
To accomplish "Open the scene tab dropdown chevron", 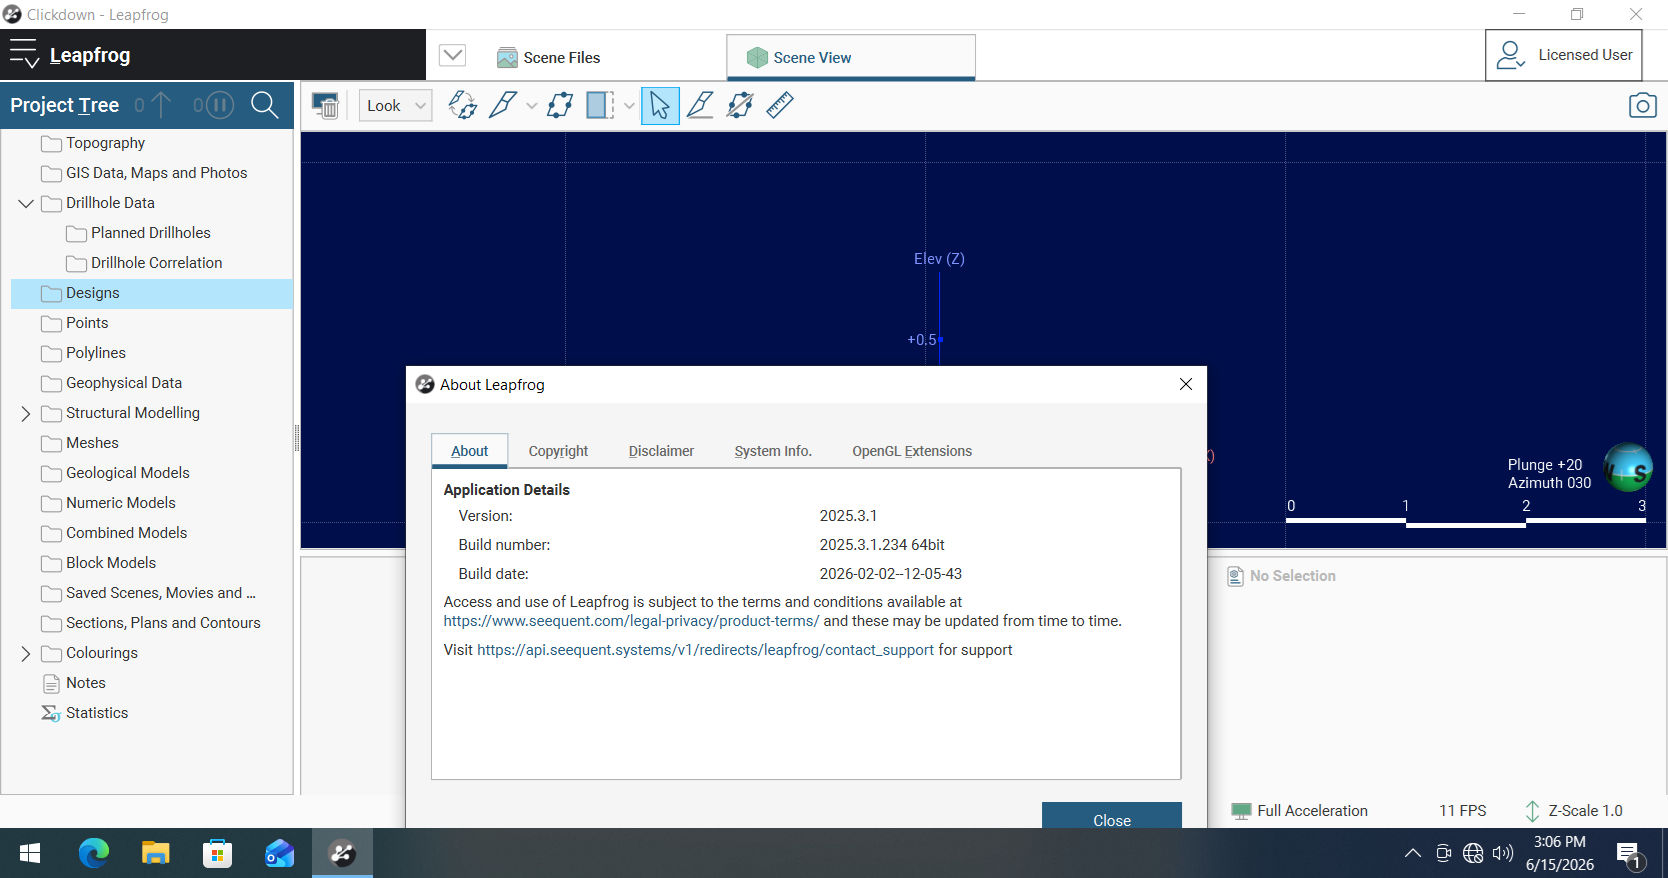I will coord(452,55).
